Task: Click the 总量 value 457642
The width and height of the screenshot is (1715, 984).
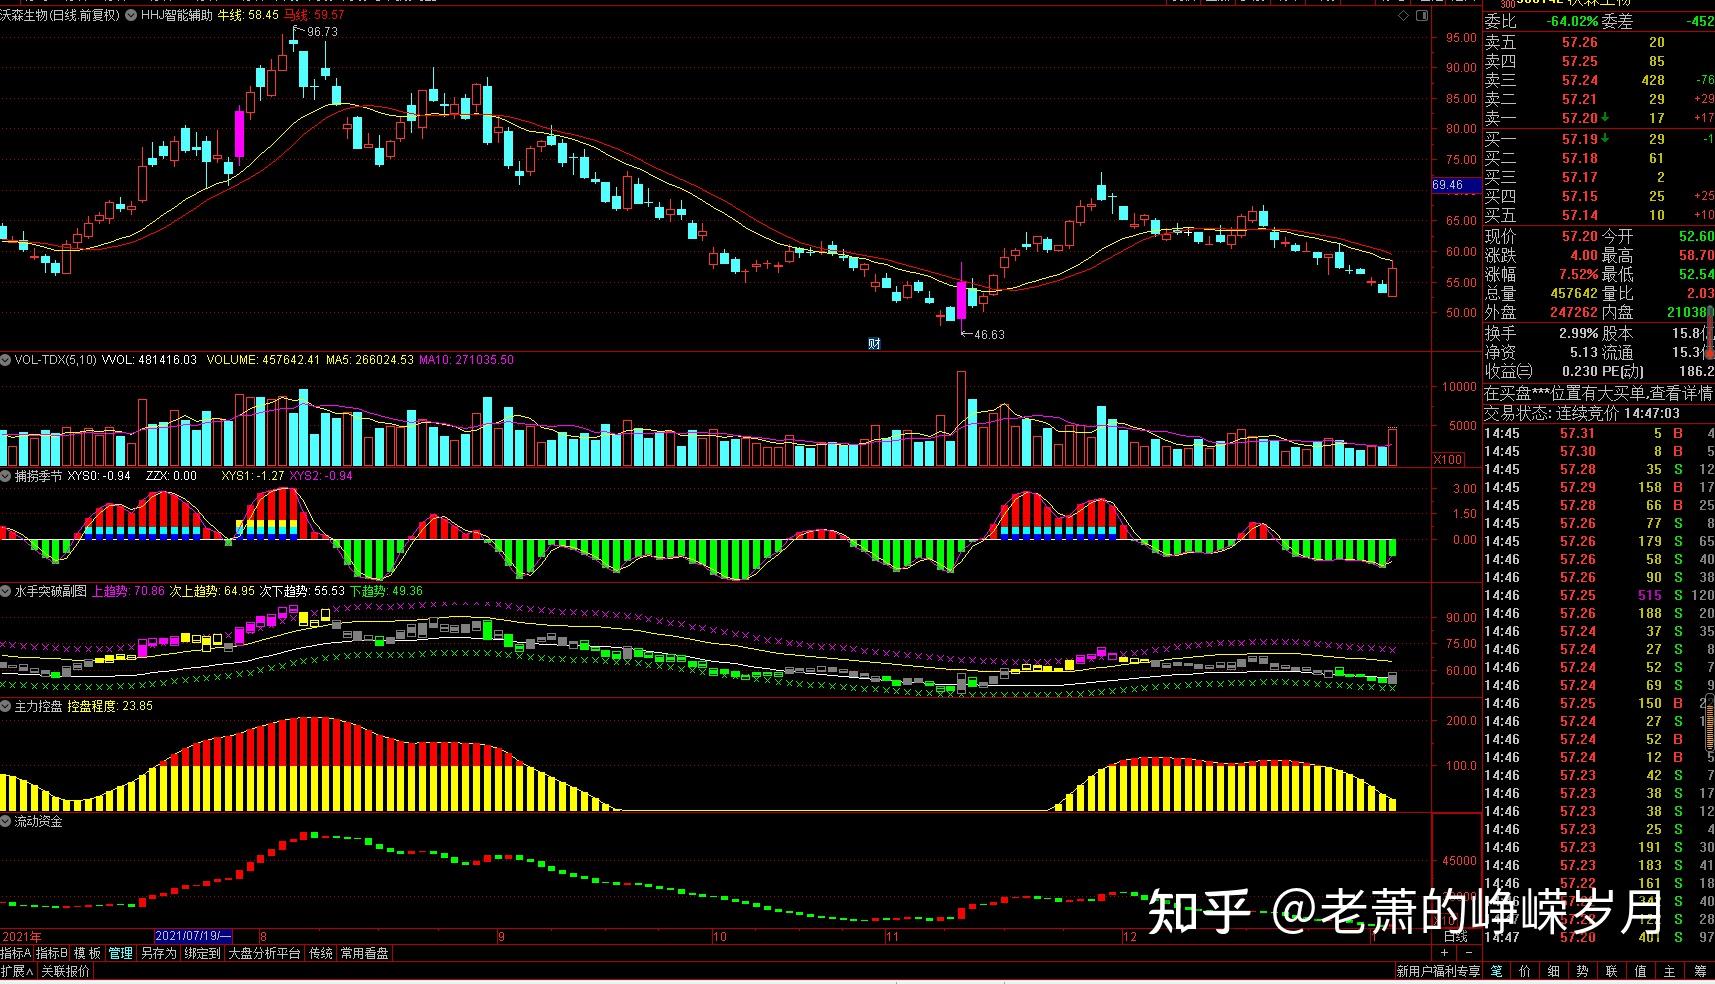Action: [1574, 293]
